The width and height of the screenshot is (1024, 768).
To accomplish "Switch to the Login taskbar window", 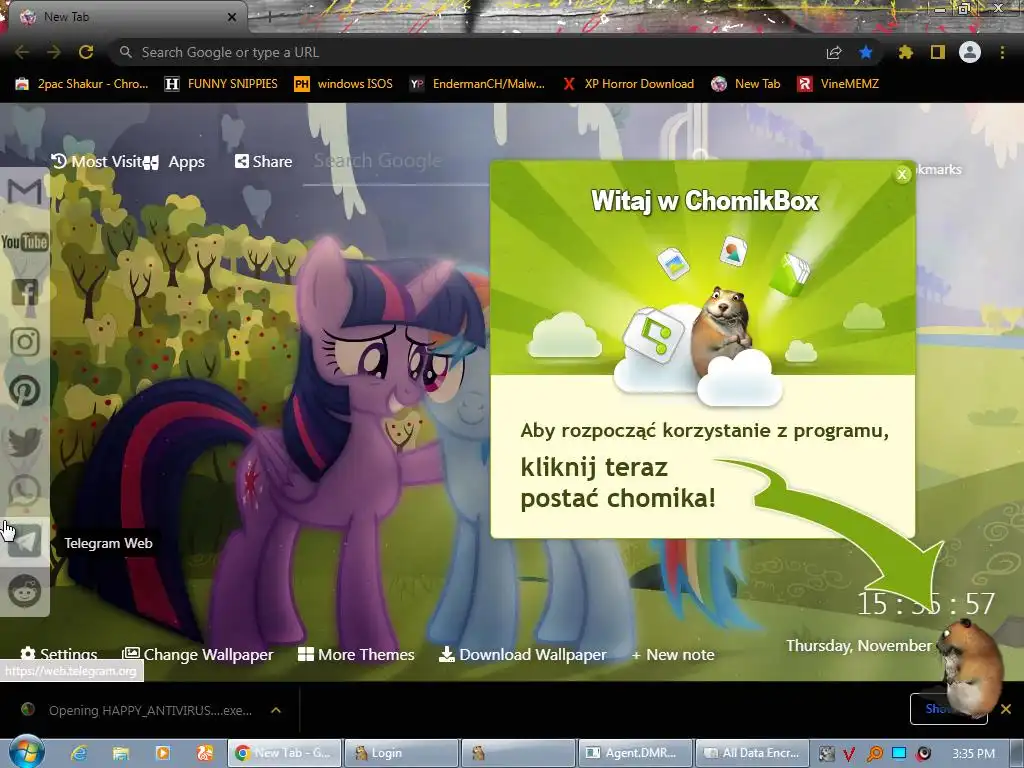I will [x=401, y=753].
